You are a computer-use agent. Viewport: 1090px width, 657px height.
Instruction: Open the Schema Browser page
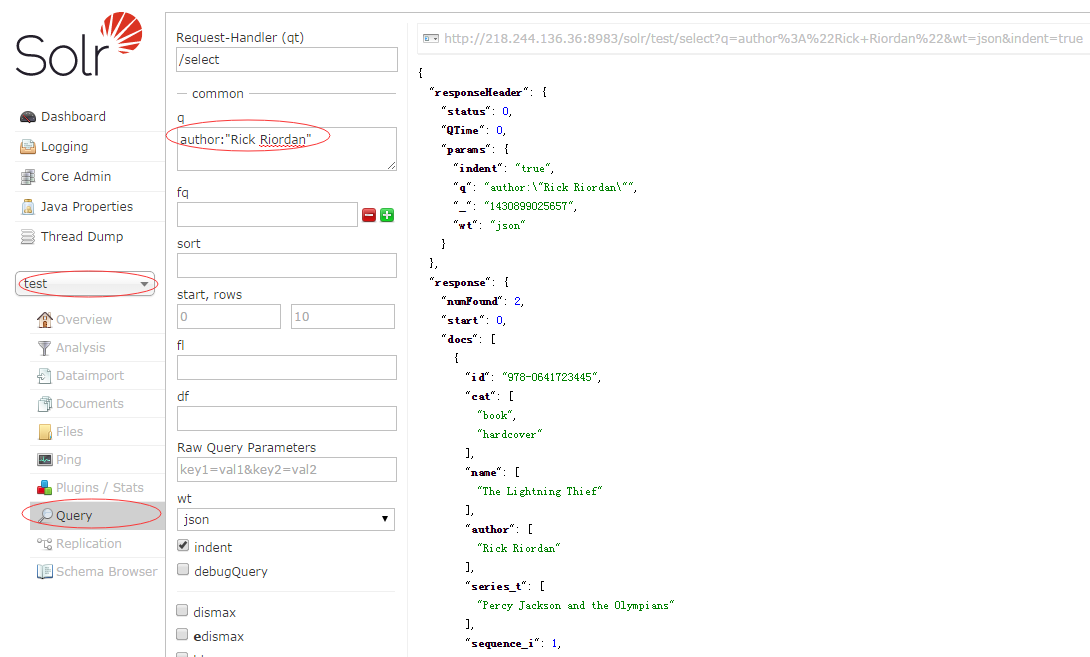point(106,572)
